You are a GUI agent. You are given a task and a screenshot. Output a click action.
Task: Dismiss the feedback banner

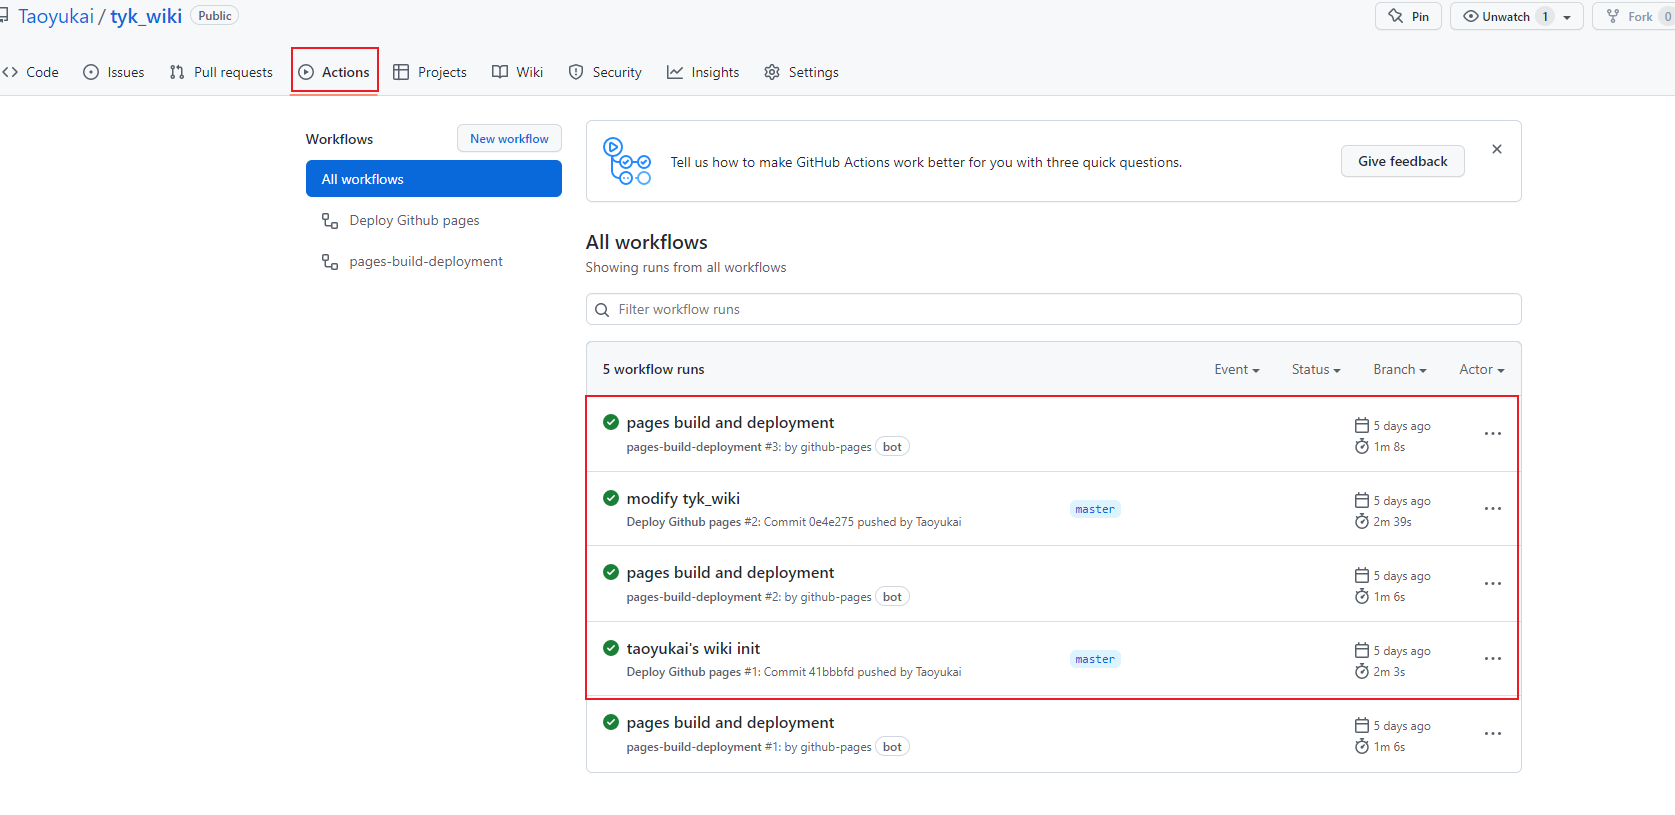coord(1497,149)
